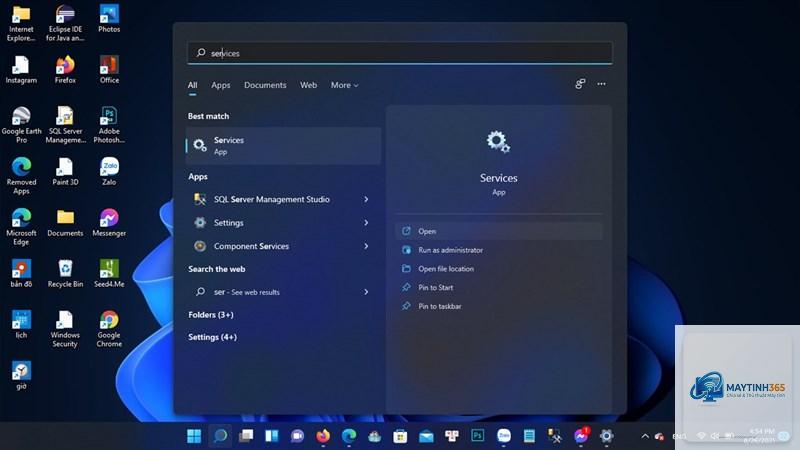
Task: Expand the Settings (4+) group
Action: click(212, 337)
